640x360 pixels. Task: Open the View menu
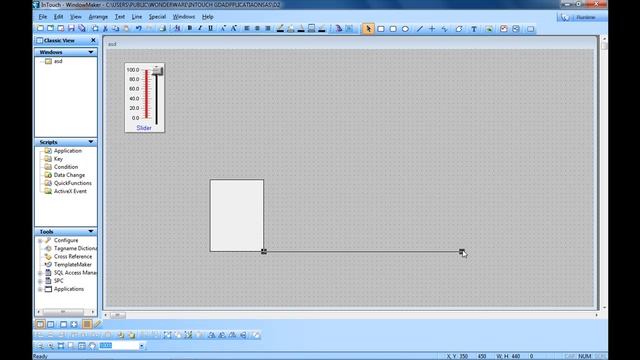[76, 17]
